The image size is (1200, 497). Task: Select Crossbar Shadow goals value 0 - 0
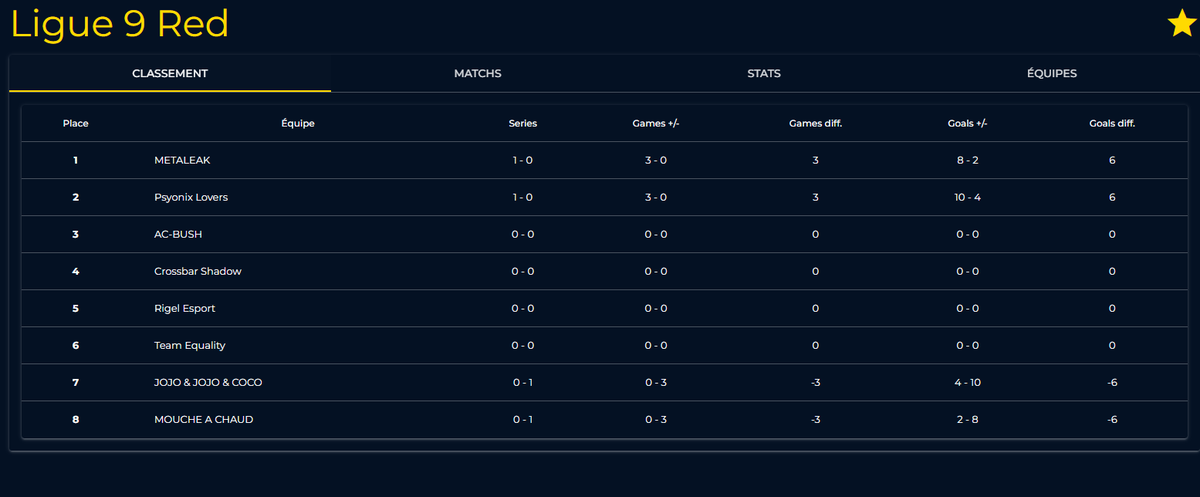pos(967,271)
